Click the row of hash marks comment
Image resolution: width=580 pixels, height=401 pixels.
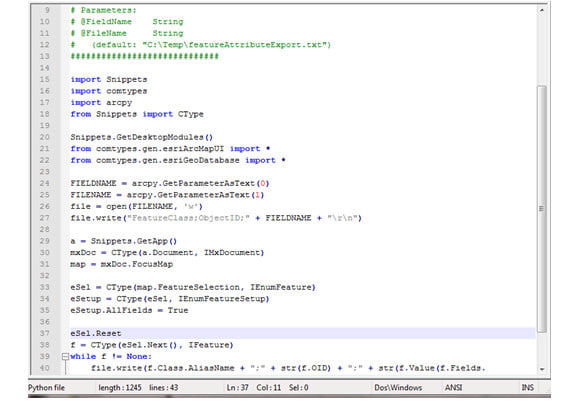pyautogui.click(x=145, y=57)
